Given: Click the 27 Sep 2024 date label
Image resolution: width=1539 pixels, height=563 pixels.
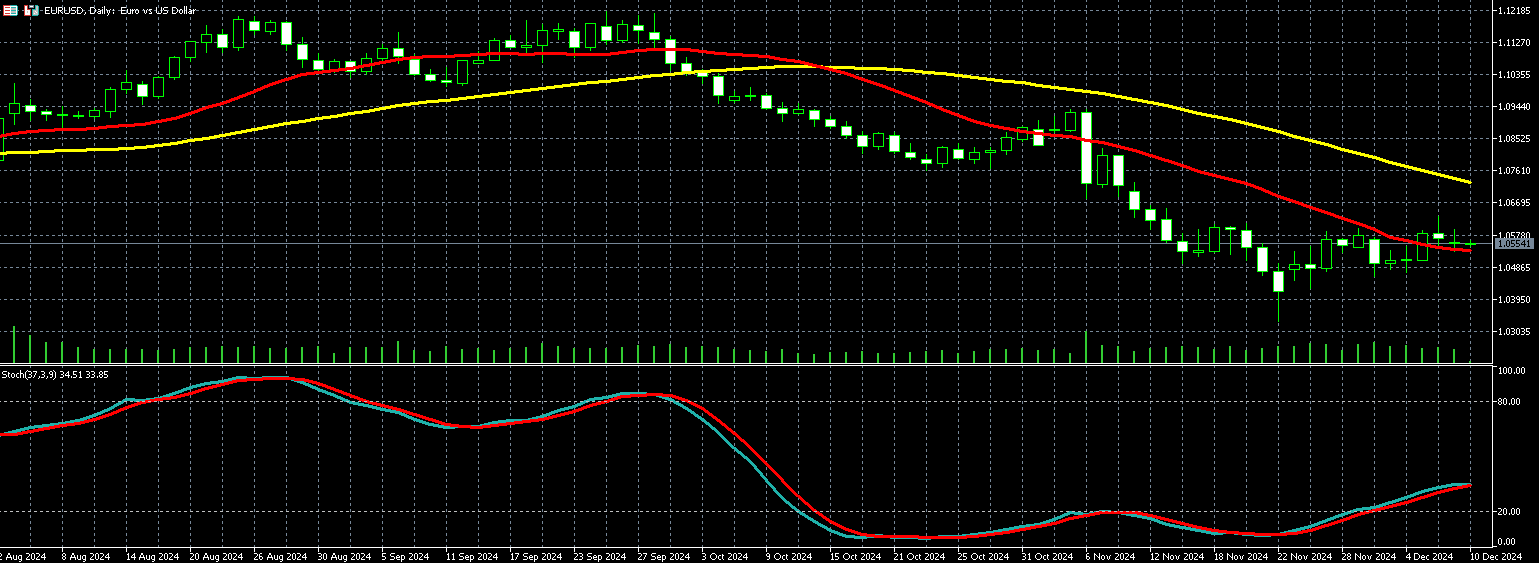Looking at the screenshot, I should [x=665, y=556].
